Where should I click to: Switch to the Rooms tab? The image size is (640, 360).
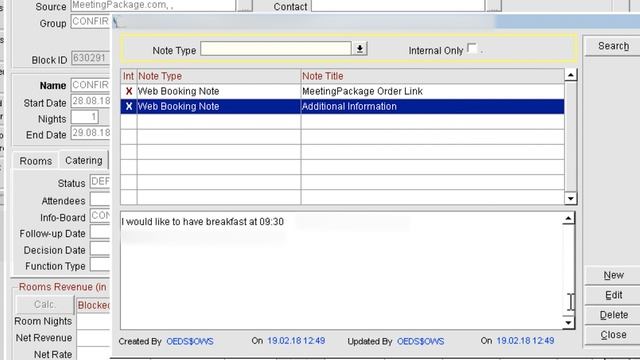point(36,161)
